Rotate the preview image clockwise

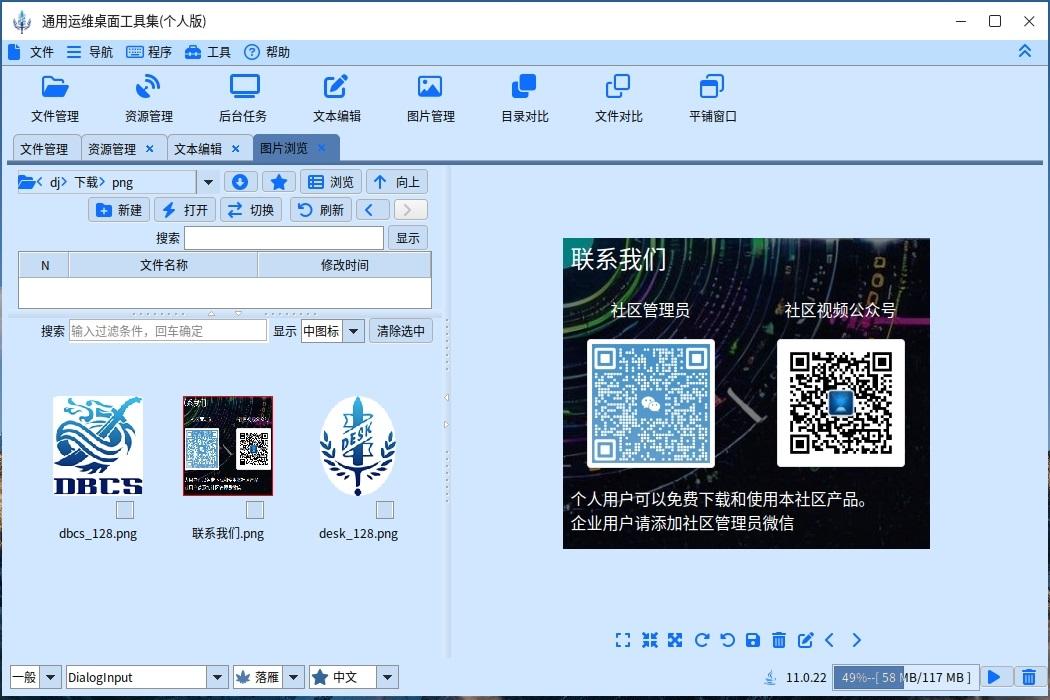(702, 640)
